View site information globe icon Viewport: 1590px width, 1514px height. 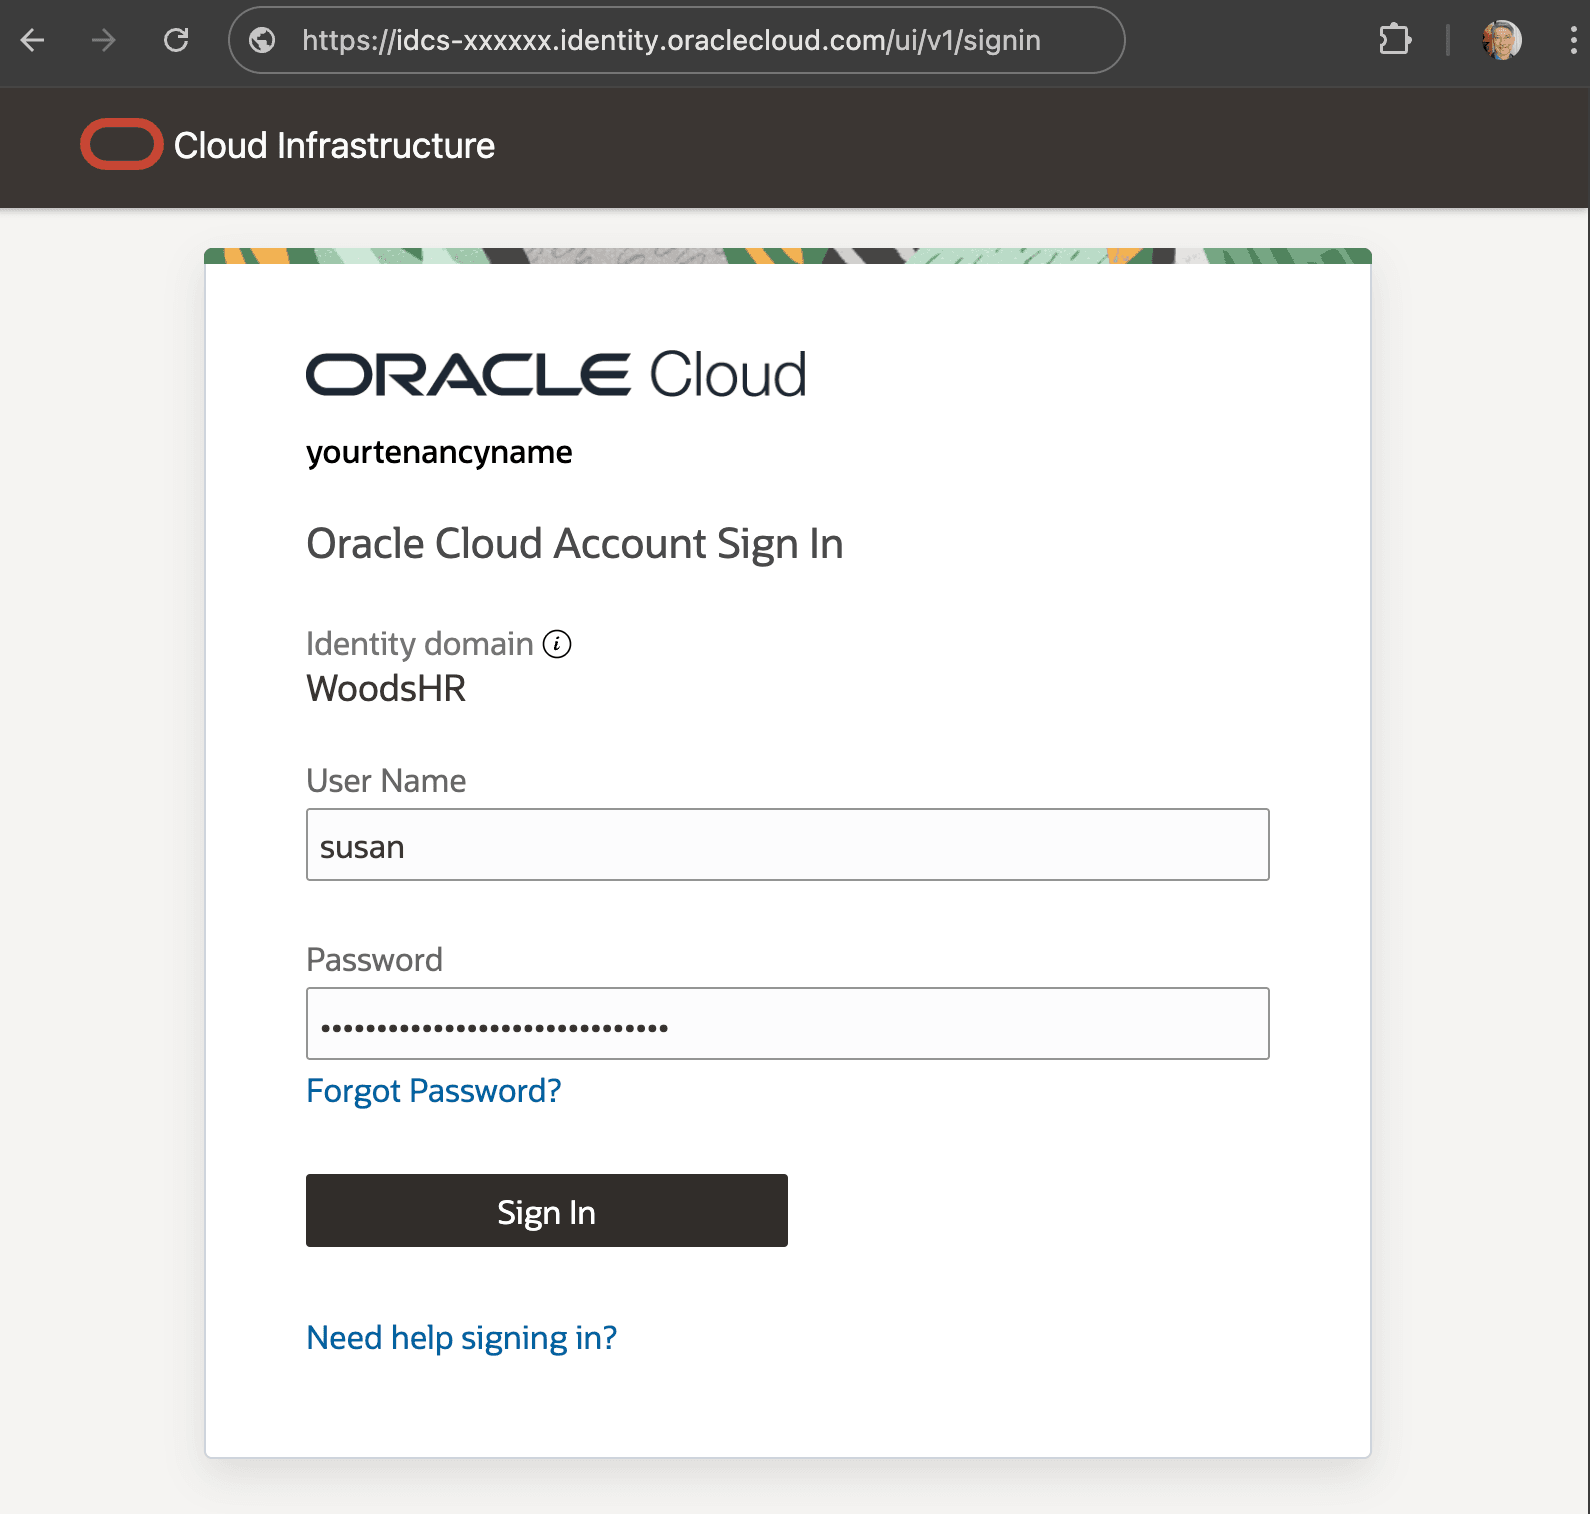262,40
